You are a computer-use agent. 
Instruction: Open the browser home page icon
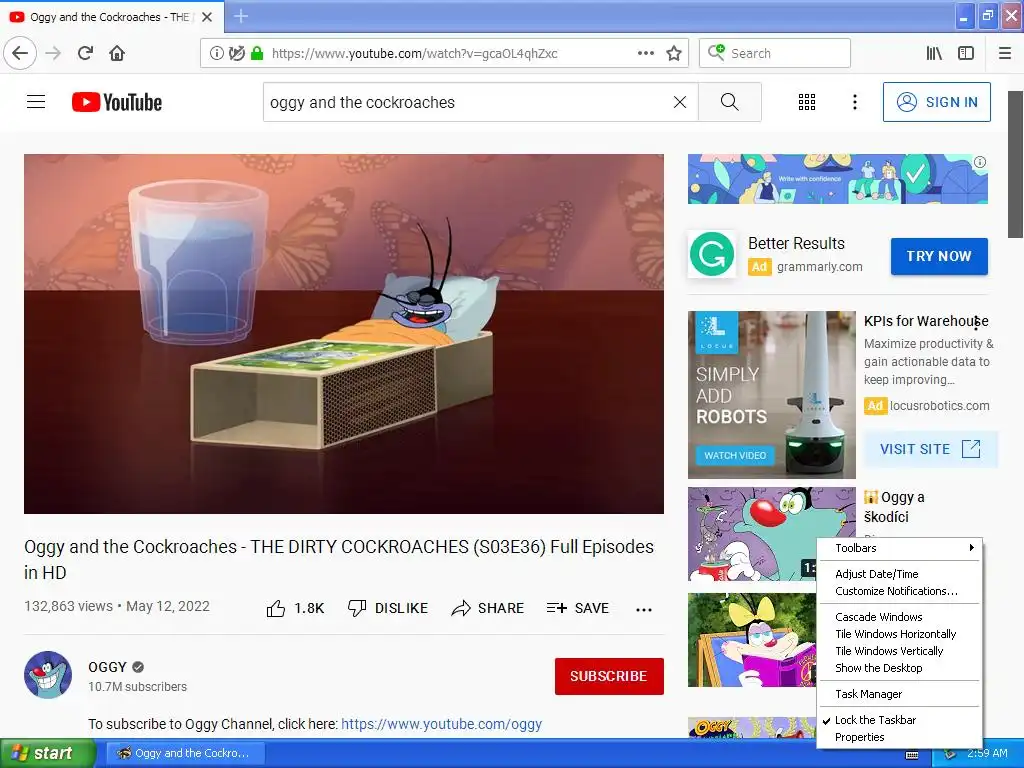pos(117,53)
